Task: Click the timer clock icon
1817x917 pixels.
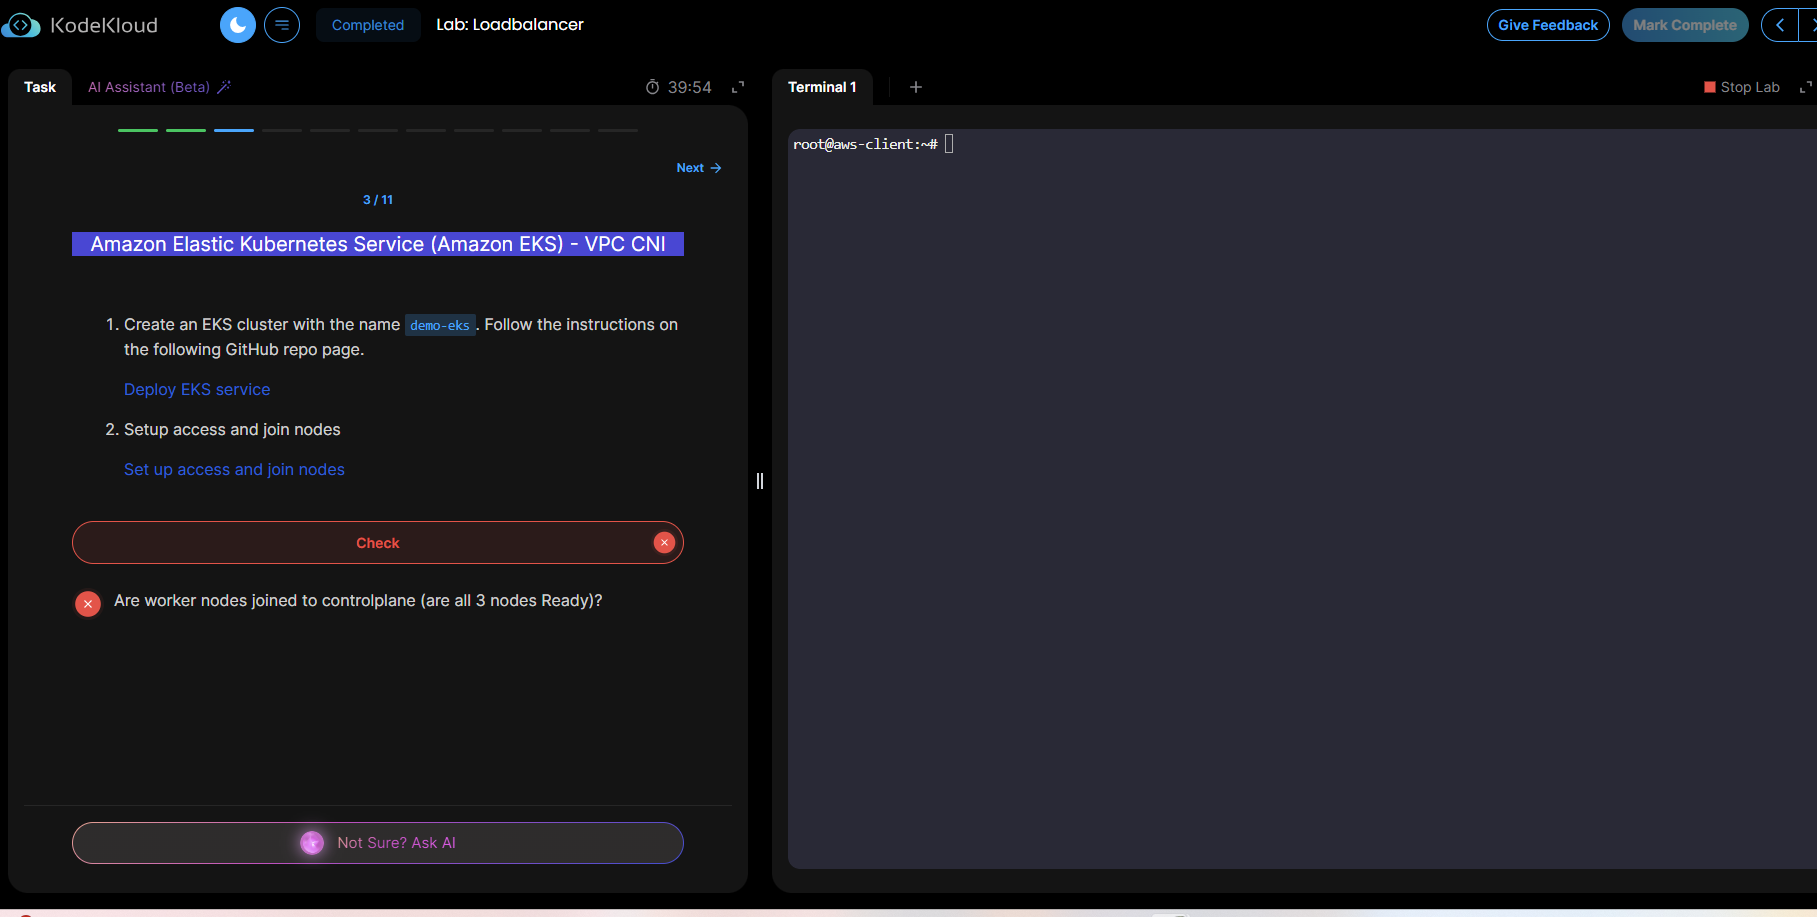Action: (x=653, y=87)
